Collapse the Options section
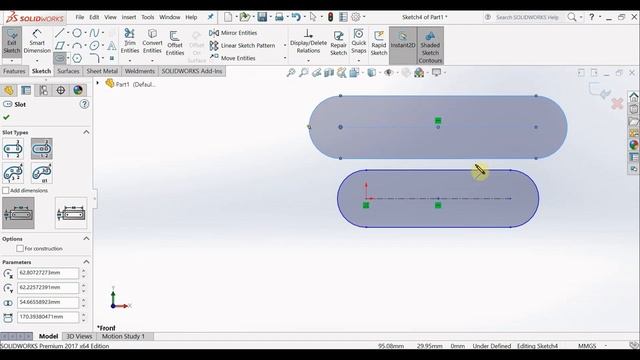The width and height of the screenshot is (640, 360). click(86, 238)
